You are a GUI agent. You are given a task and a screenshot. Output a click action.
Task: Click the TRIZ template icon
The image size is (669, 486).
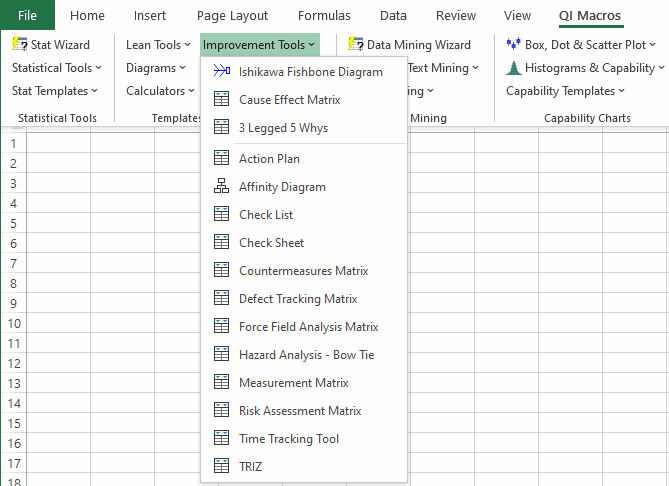221,466
